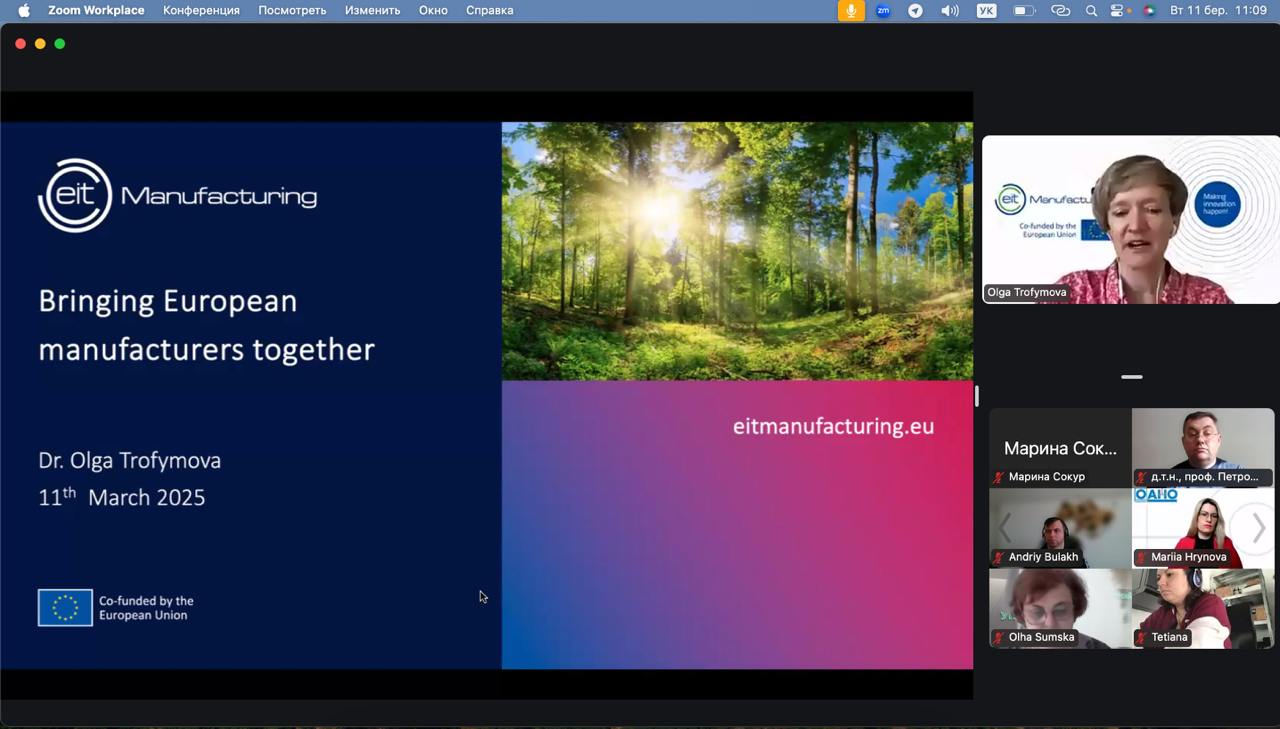Open the Zoom Workplace app menu
Screen dimensions: 1280x729
click(96, 10)
